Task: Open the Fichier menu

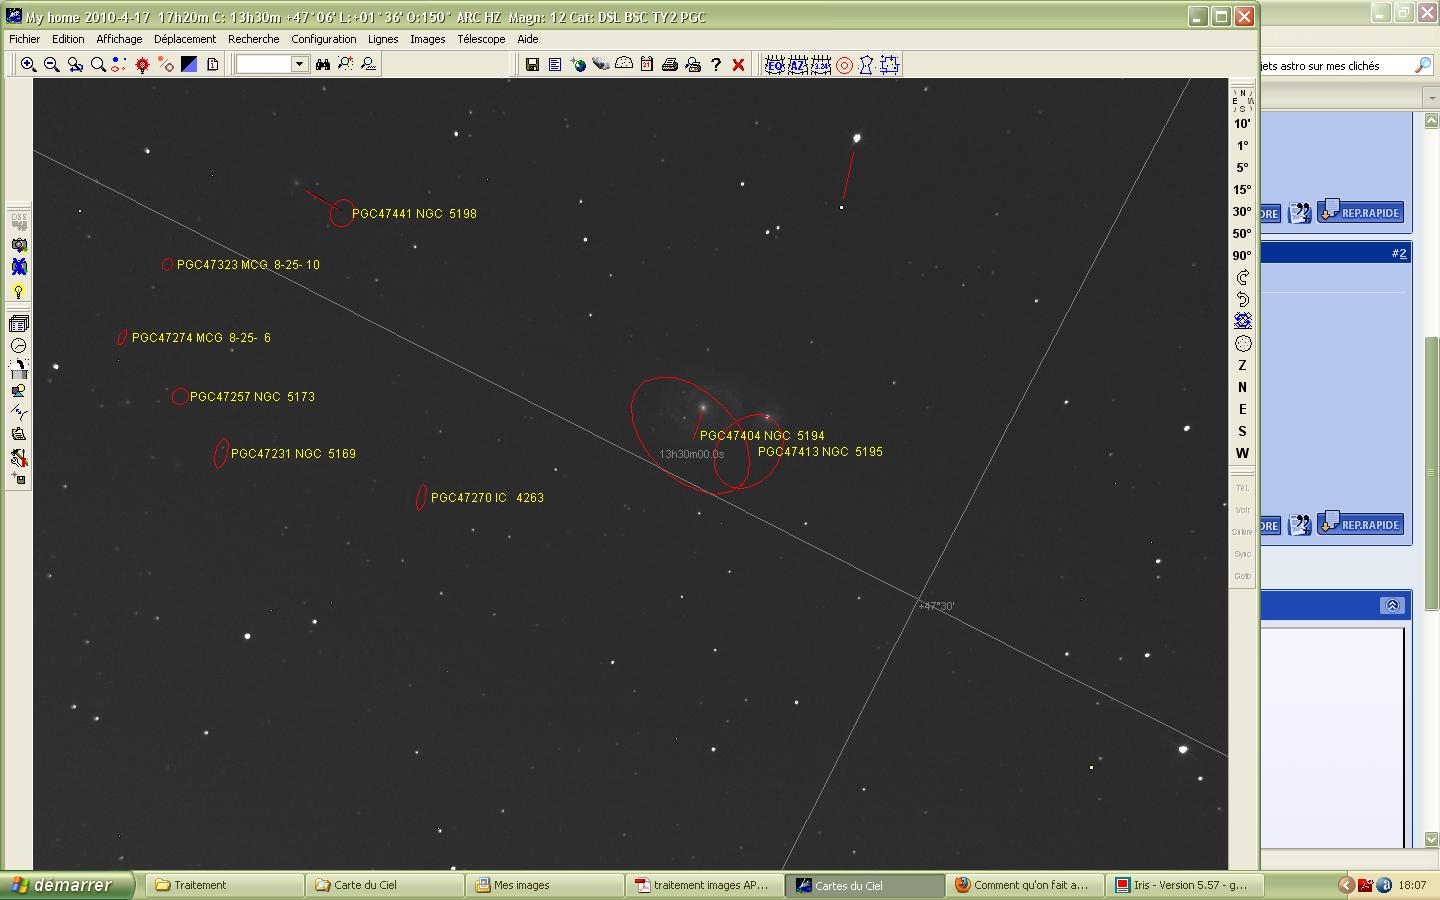Action: click(25, 39)
